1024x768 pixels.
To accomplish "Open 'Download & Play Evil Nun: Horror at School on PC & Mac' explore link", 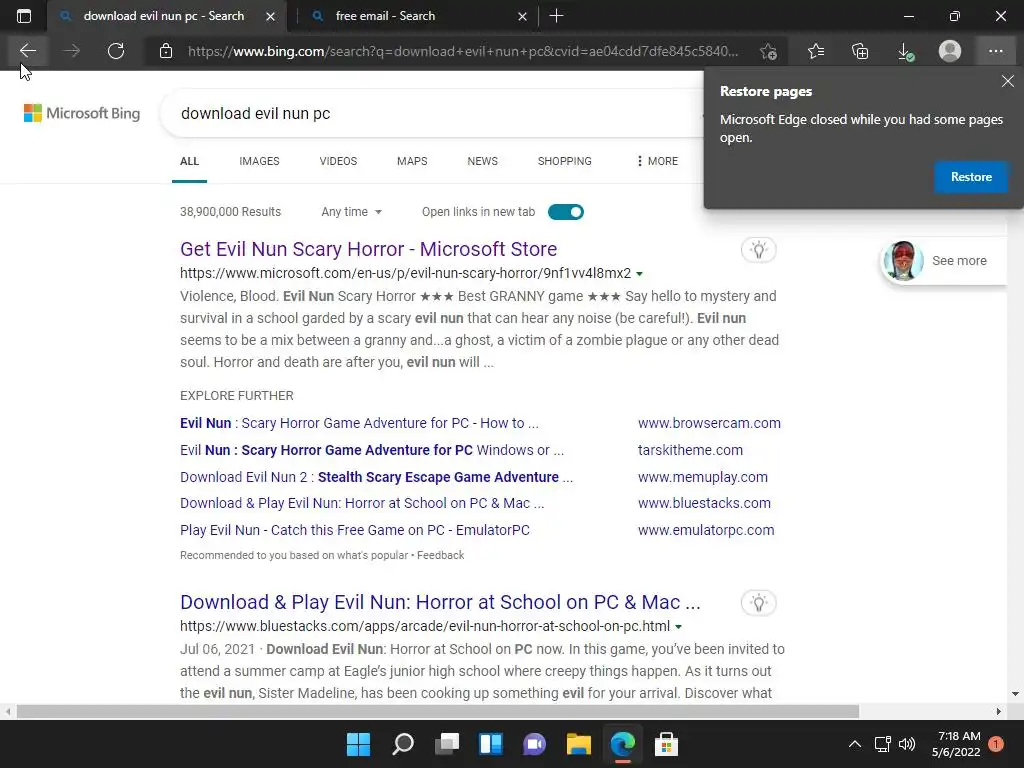I will [x=362, y=504].
